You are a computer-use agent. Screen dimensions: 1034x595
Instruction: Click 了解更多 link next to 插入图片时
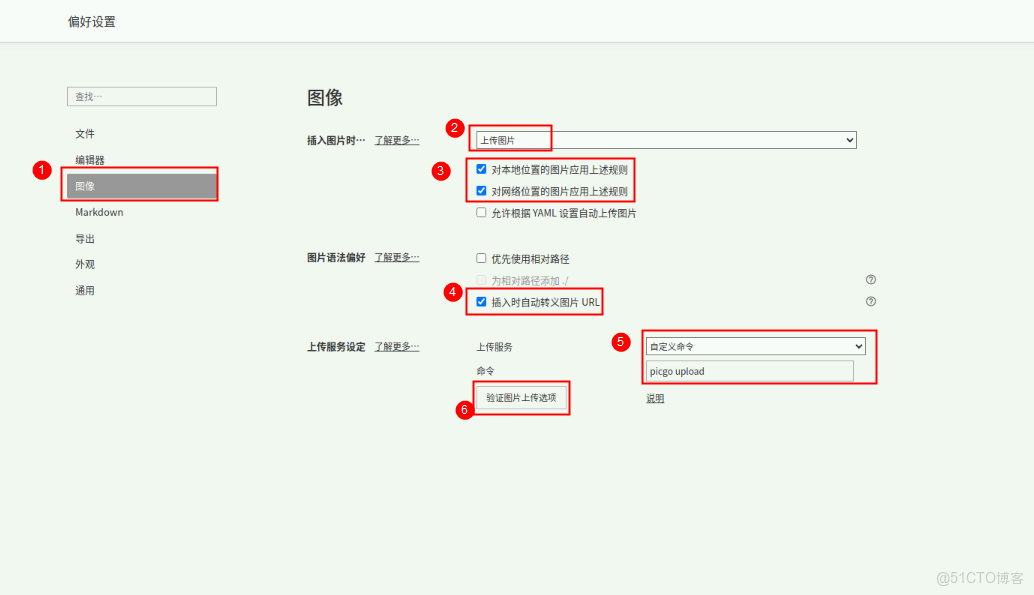click(x=396, y=140)
